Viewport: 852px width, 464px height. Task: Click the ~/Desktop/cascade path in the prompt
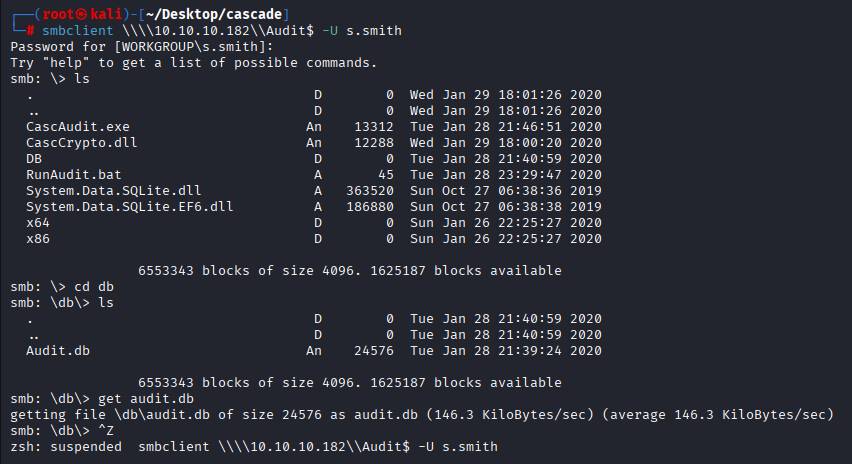(214, 14)
